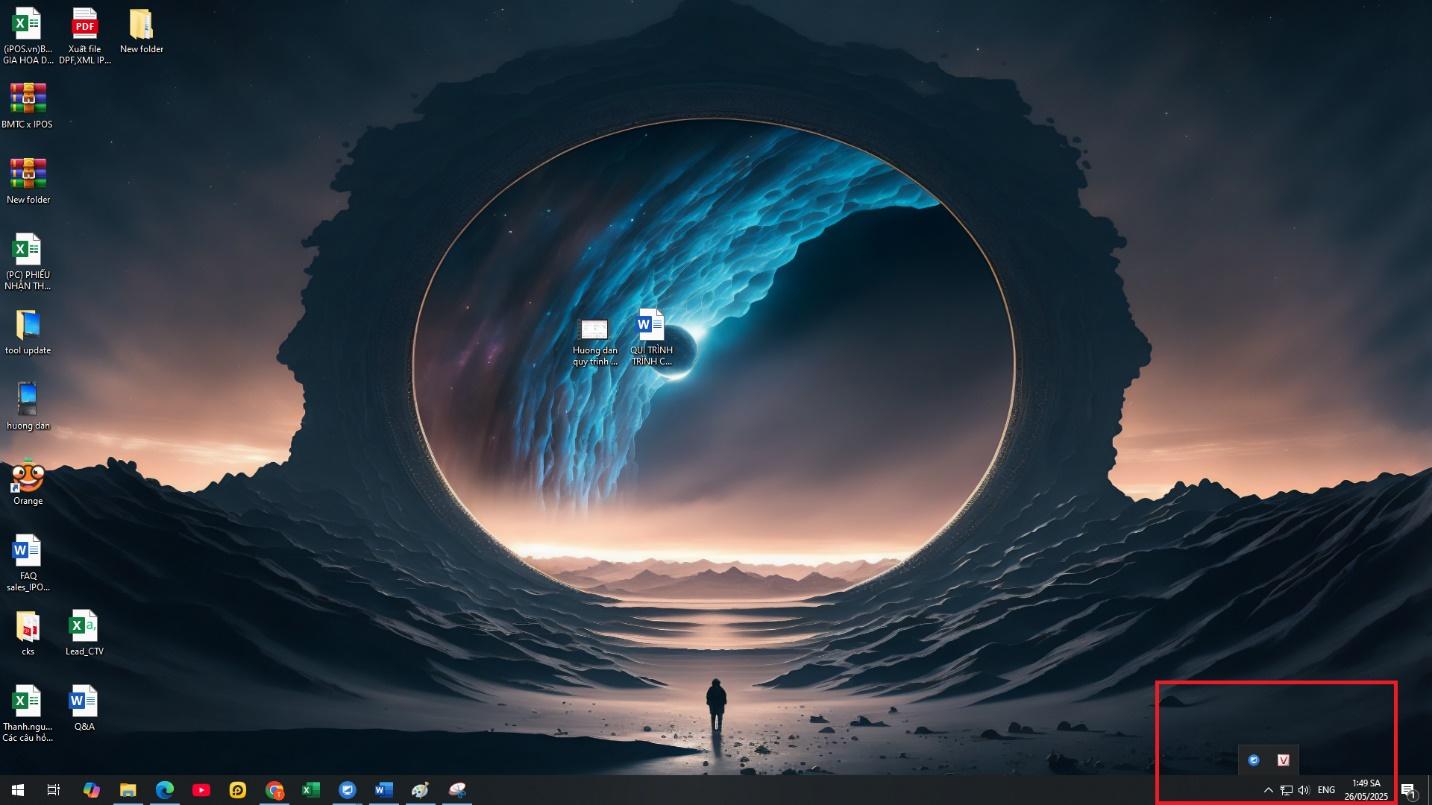Open Paint palette icon on the taskbar
Viewport: 1432px width, 805px height.
[x=420, y=790]
